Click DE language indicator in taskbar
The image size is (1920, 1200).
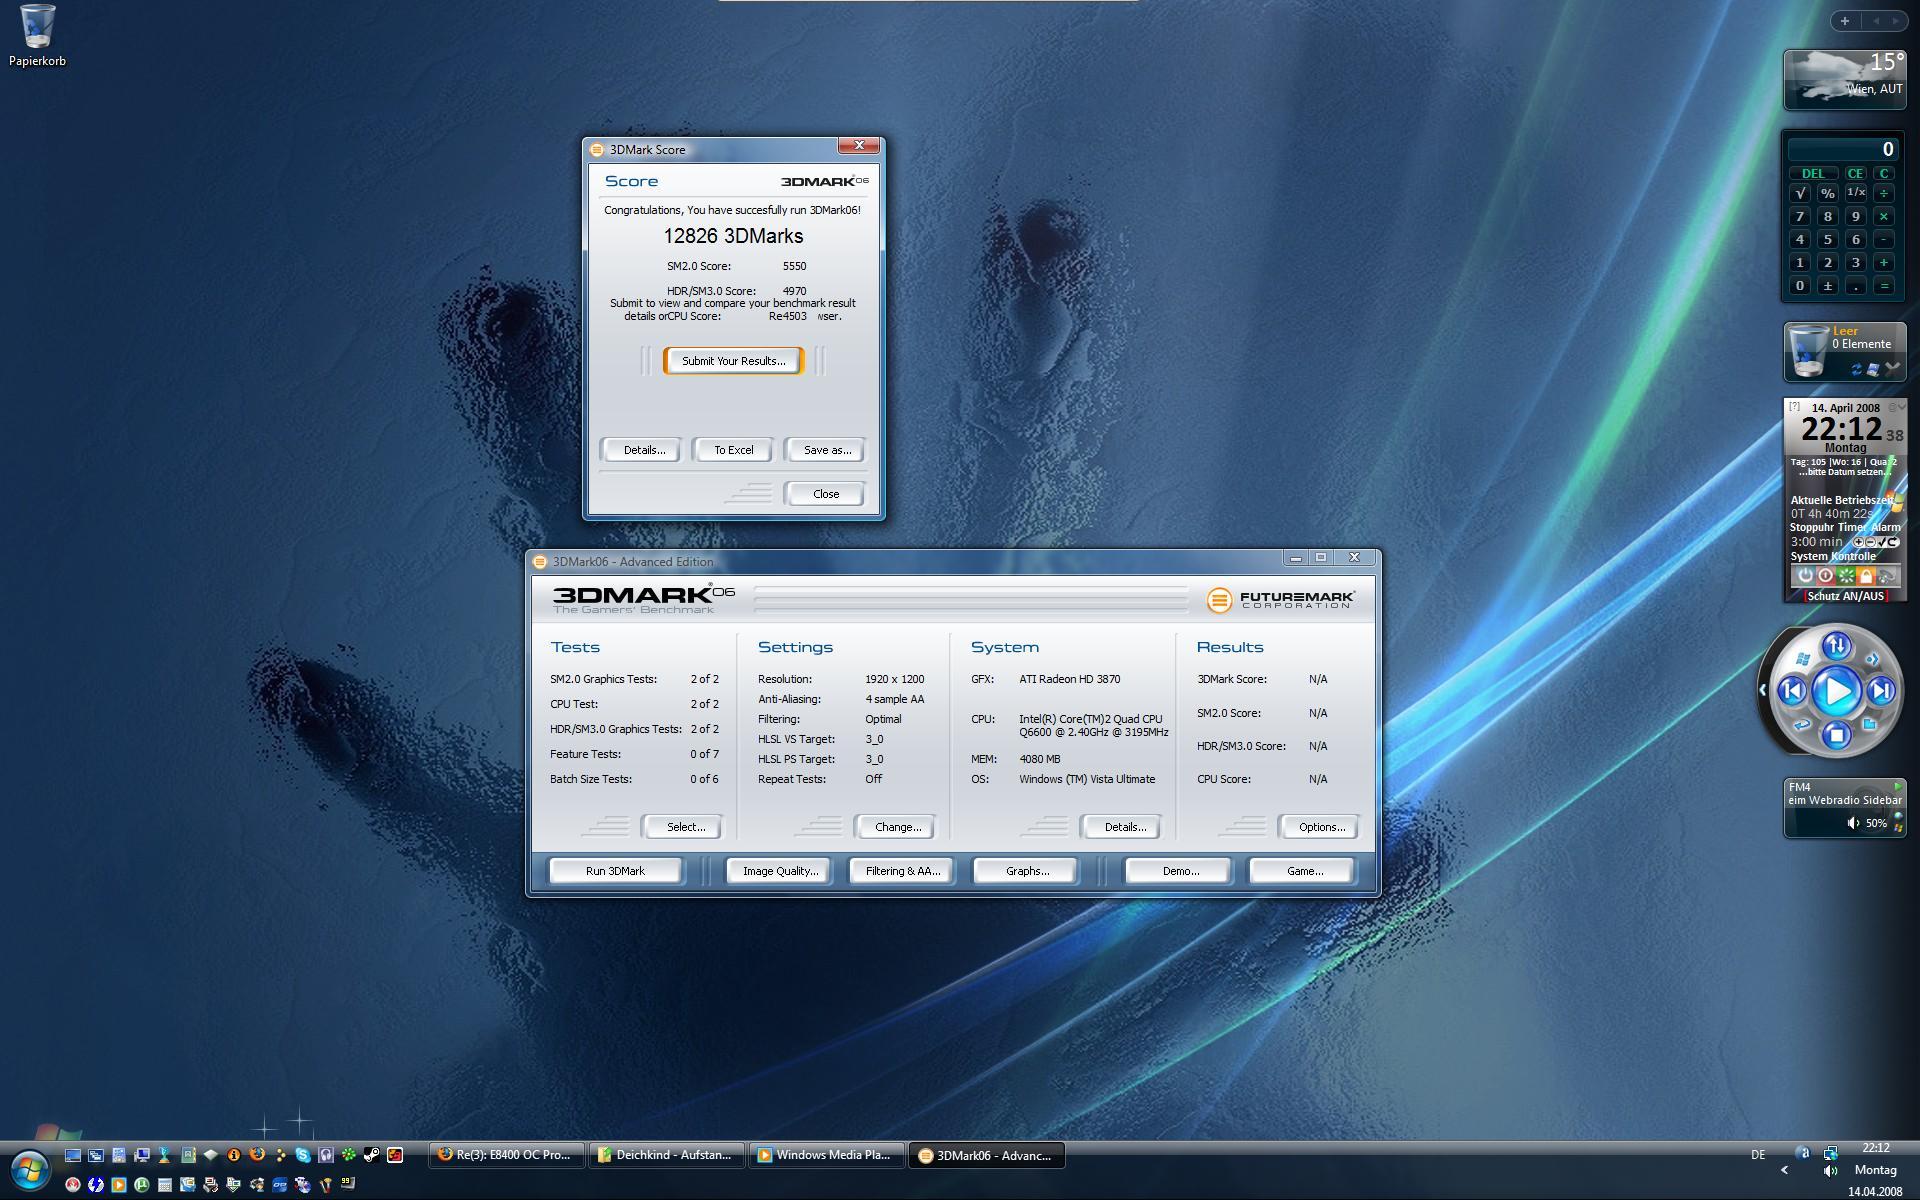pyautogui.click(x=1758, y=1155)
